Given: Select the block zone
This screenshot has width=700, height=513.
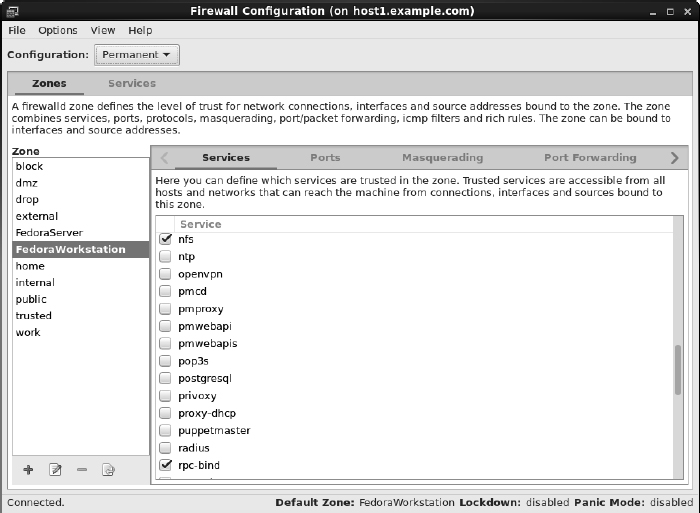Looking at the screenshot, I should [x=81, y=166].
